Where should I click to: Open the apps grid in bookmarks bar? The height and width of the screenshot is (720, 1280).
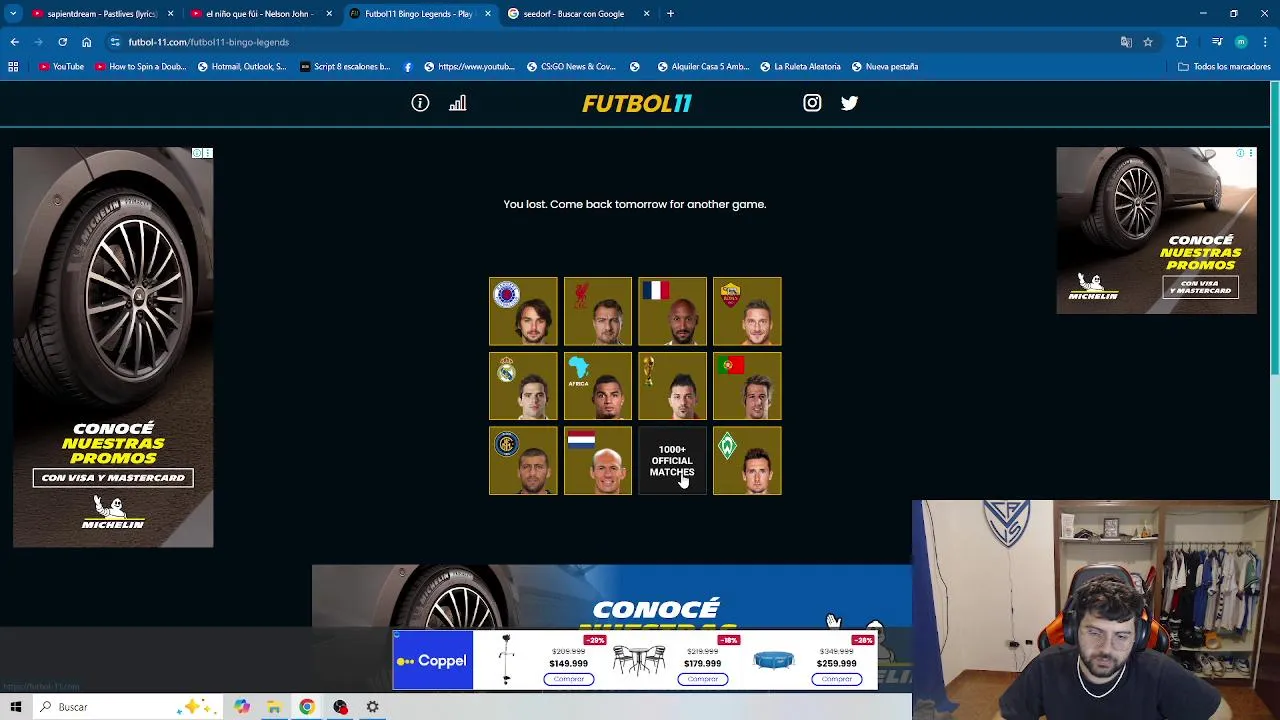[x=13, y=67]
